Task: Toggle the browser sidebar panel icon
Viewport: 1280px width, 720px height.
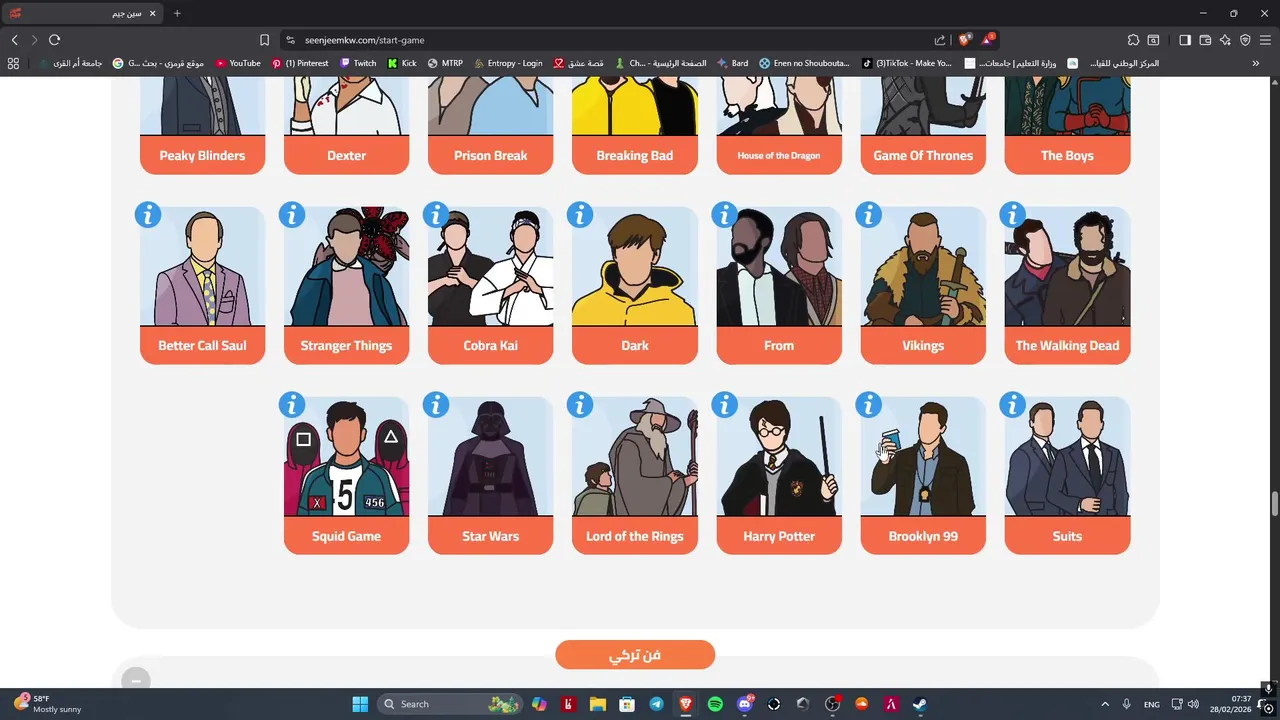Action: (1185, 40)
